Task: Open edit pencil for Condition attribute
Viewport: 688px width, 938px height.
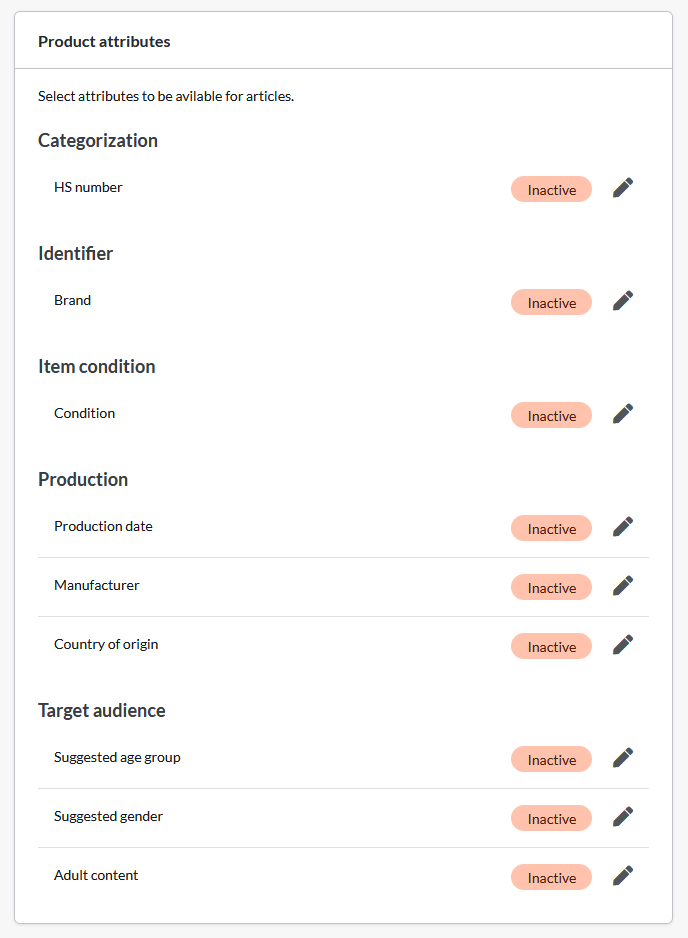Action: pos(623,414)
